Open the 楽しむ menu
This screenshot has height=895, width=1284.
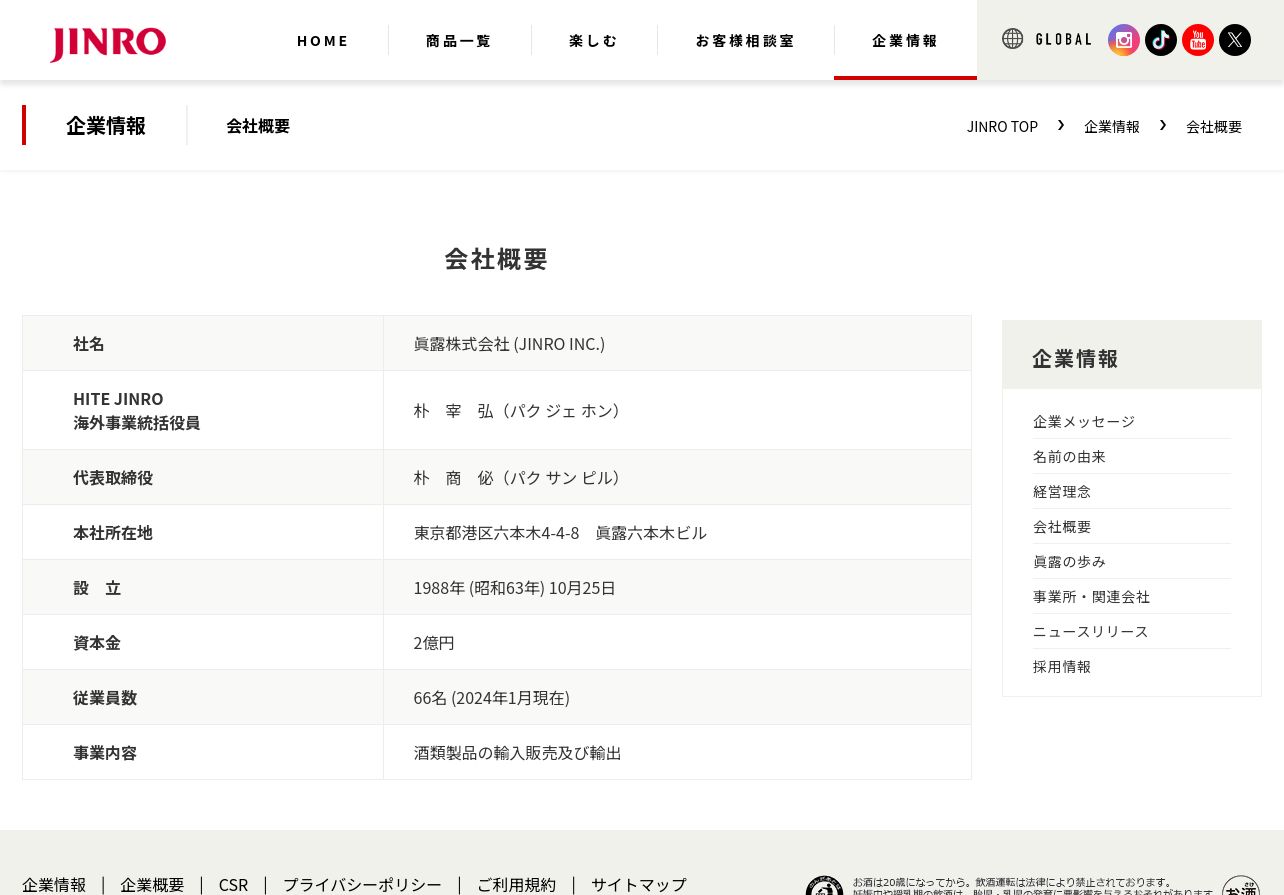tap(594, 41)
